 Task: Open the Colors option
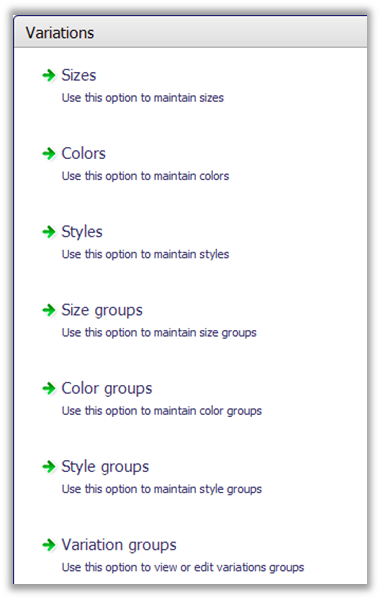point(84,154)
